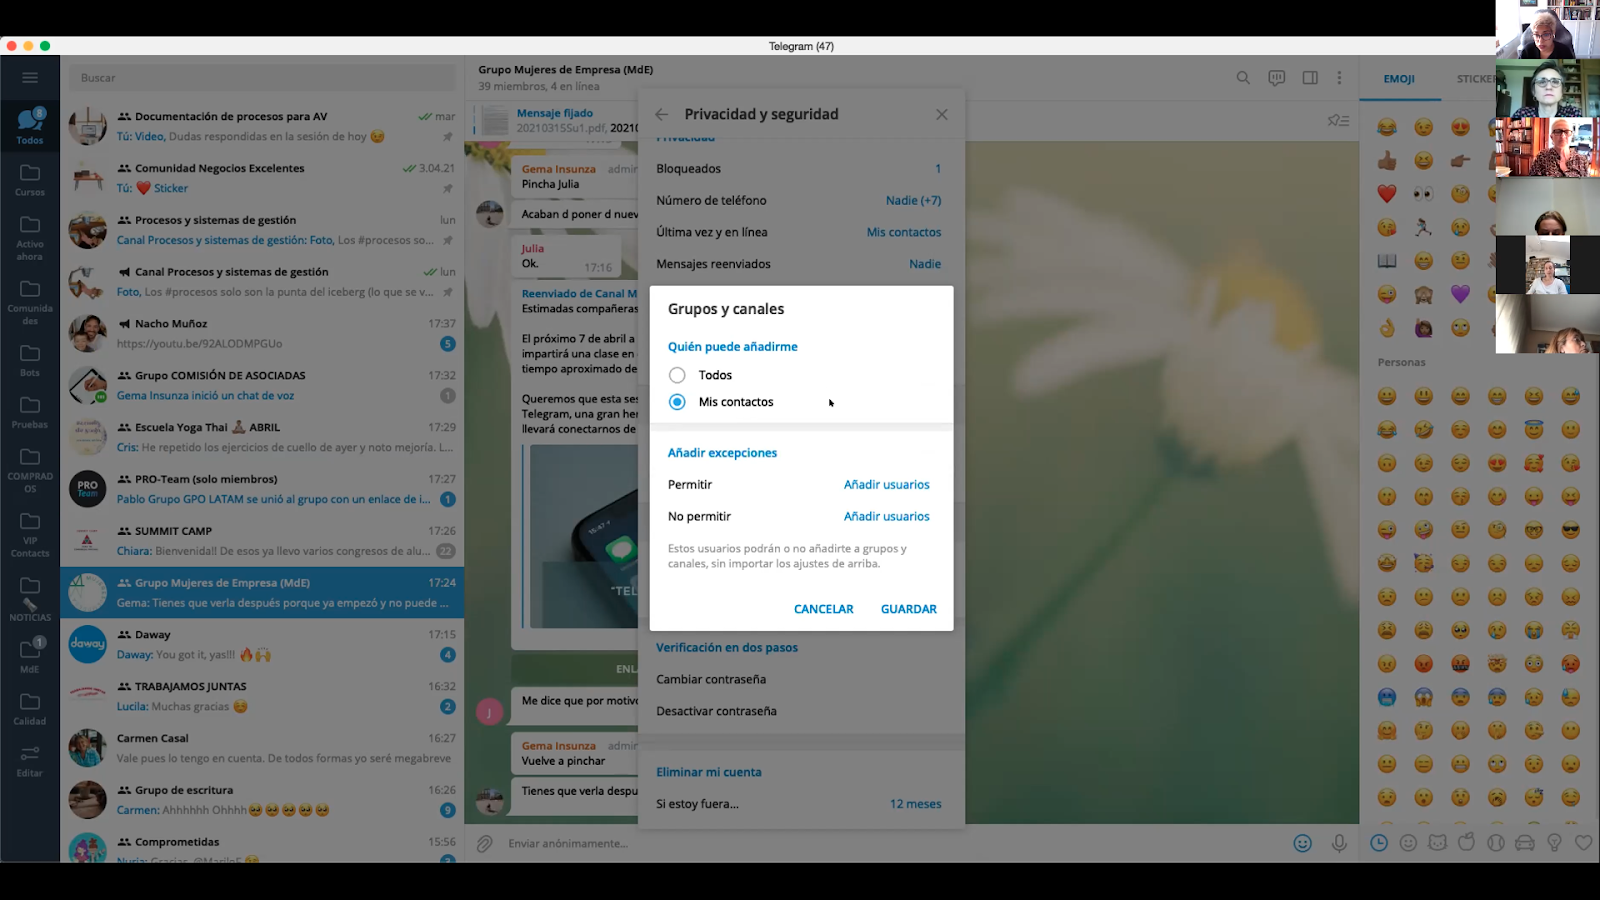Open the Todos chat folder
The image size is (1600, 900).
[x=30, y=126]
